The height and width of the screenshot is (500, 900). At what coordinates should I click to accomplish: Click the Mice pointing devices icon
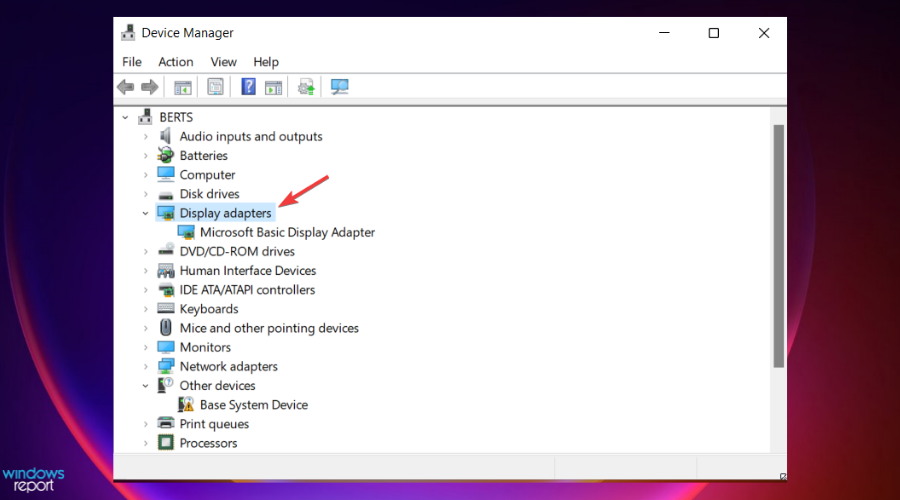tap(166, 327)
